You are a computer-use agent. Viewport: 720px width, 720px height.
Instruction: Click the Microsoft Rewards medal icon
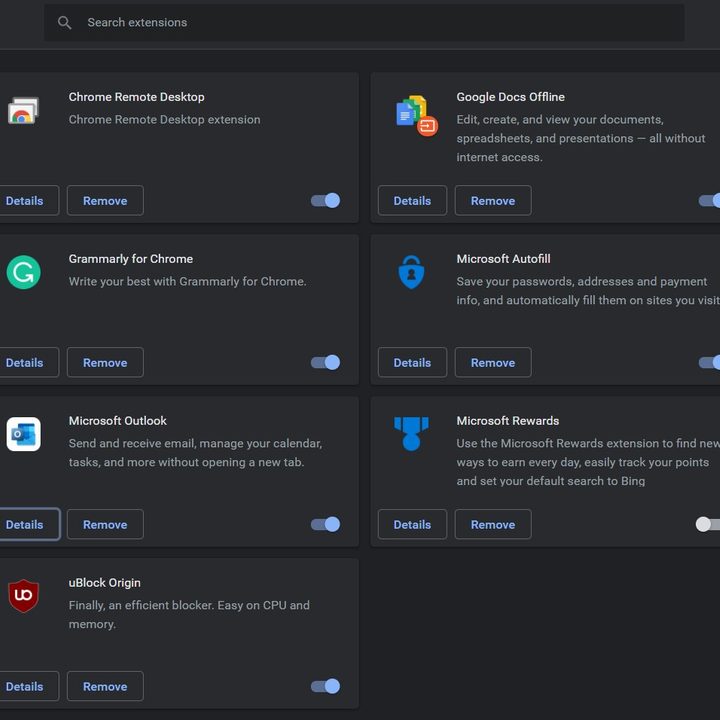click(x=411, y=433)
